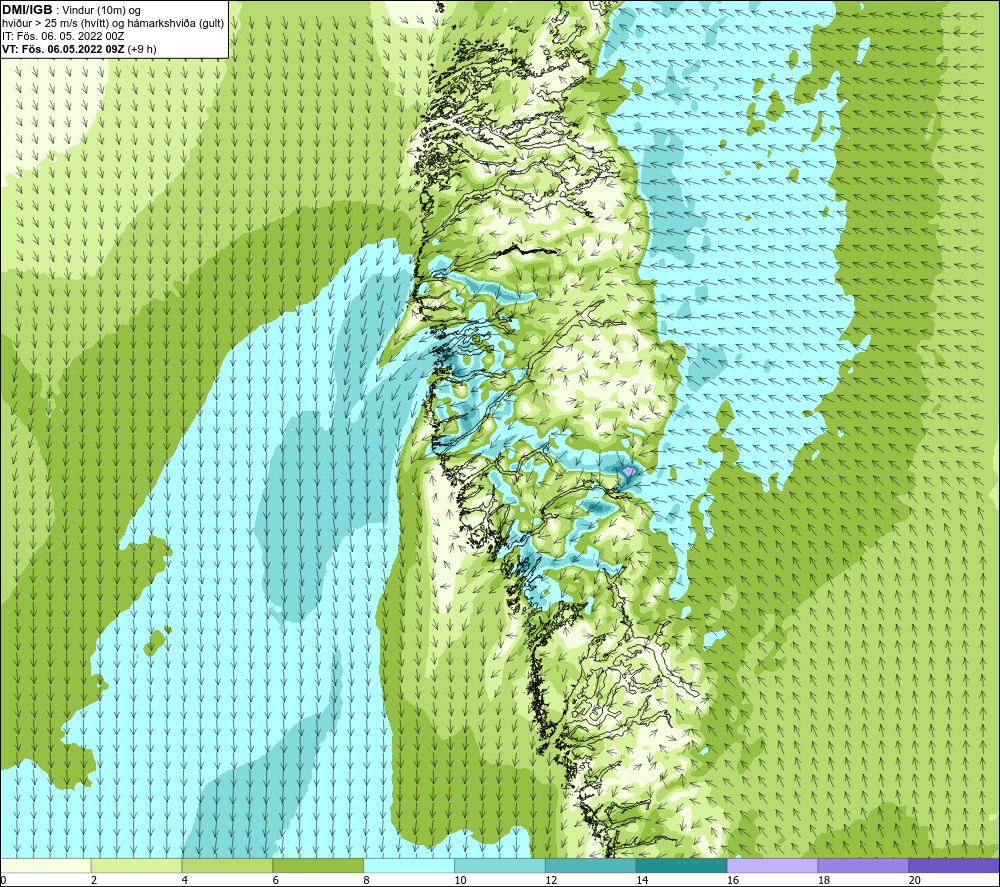Click the "VT: Fös. 06.05.2022 09Z" valid time
The image size is (1000, 887).
tap(63, 49)
